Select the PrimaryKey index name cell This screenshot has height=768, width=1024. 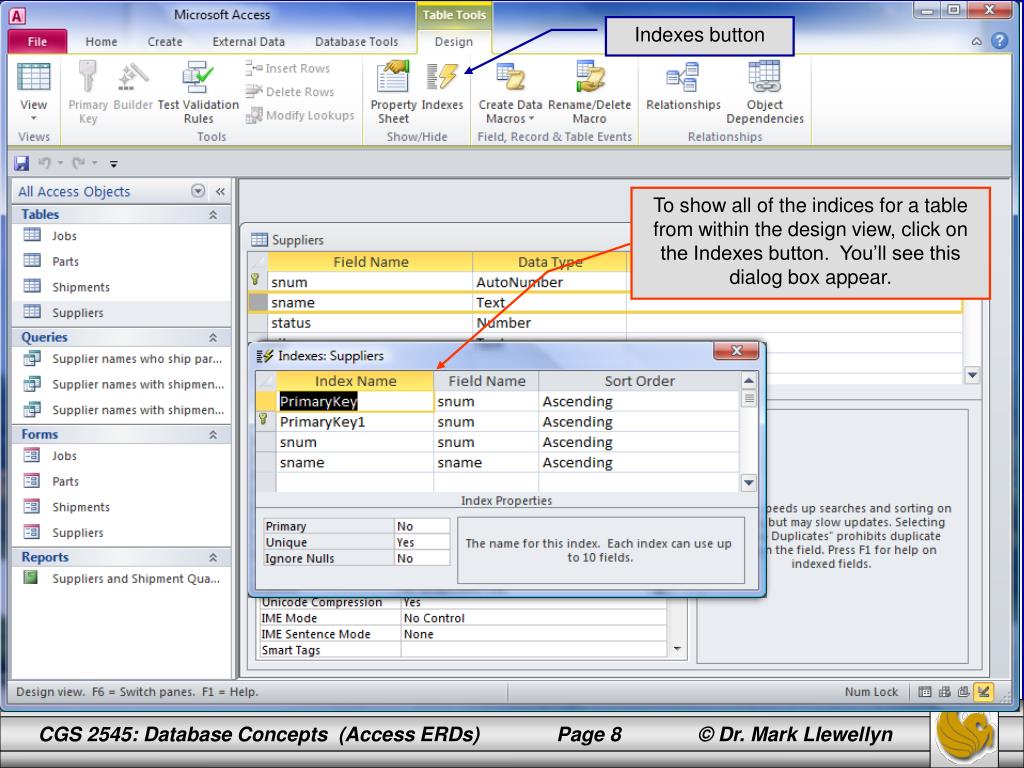click(355, 402)
